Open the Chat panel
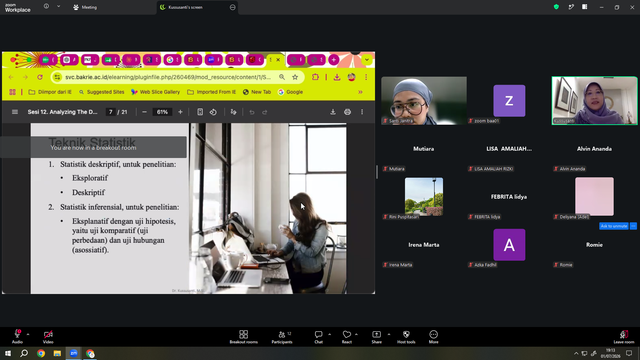Screen dimensions: 640x360 318,337
